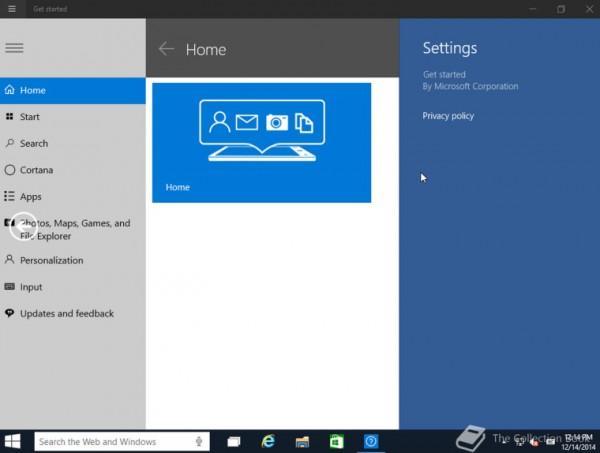The width and height of the screenshot is (600, 453).
Task: Click the Search the Web and Windows box
Action: [110, 441]
